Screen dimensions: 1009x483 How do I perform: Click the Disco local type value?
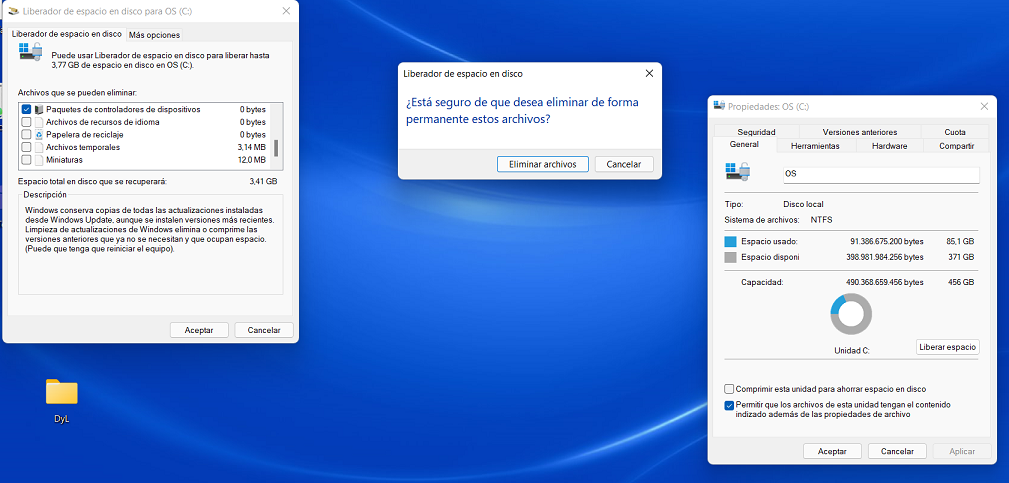coord(803,205)
